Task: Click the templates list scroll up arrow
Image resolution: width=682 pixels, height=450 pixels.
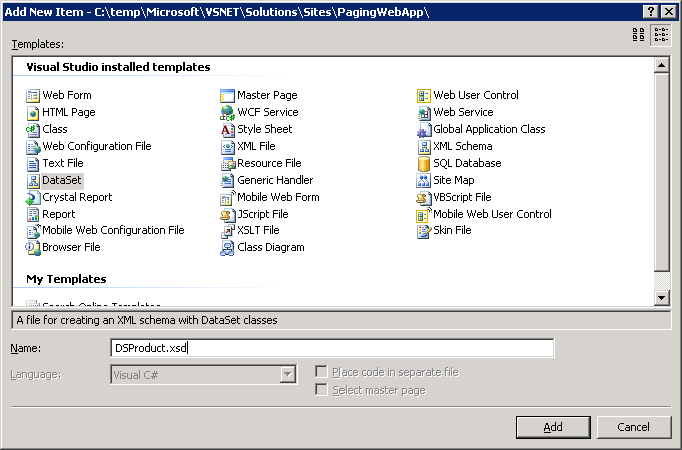Action: click(662, 66)
